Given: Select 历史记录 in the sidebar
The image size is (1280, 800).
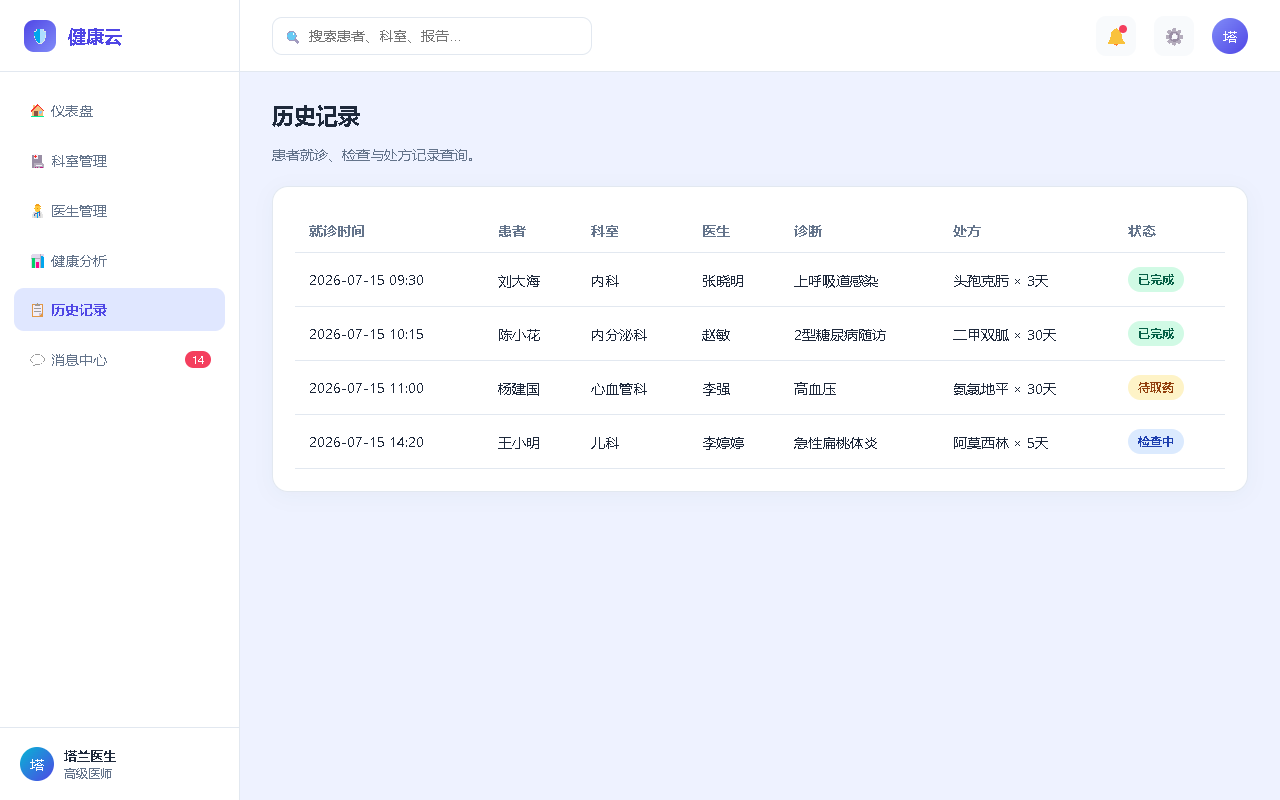Looking at the screenshot, I should (x=119, y=310).
